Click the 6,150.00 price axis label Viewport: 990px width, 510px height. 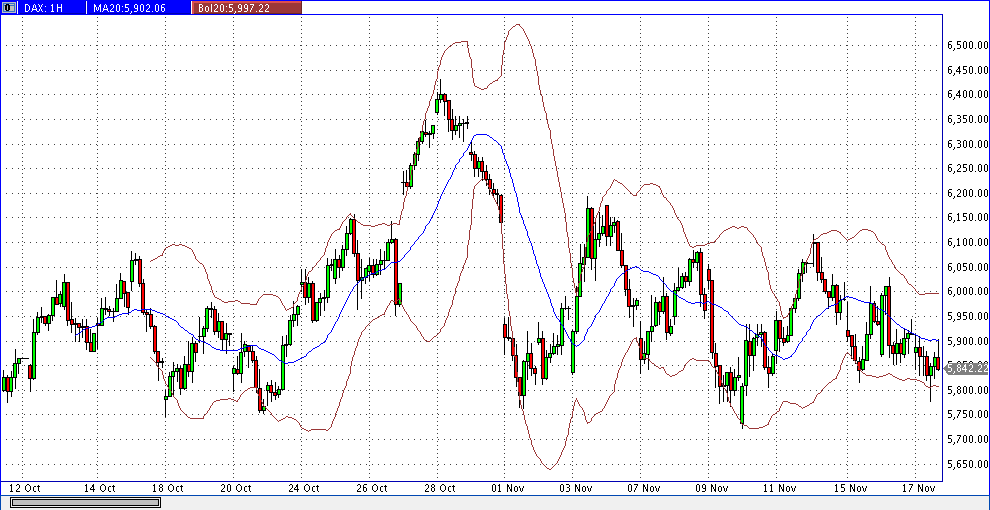[967, 218]
